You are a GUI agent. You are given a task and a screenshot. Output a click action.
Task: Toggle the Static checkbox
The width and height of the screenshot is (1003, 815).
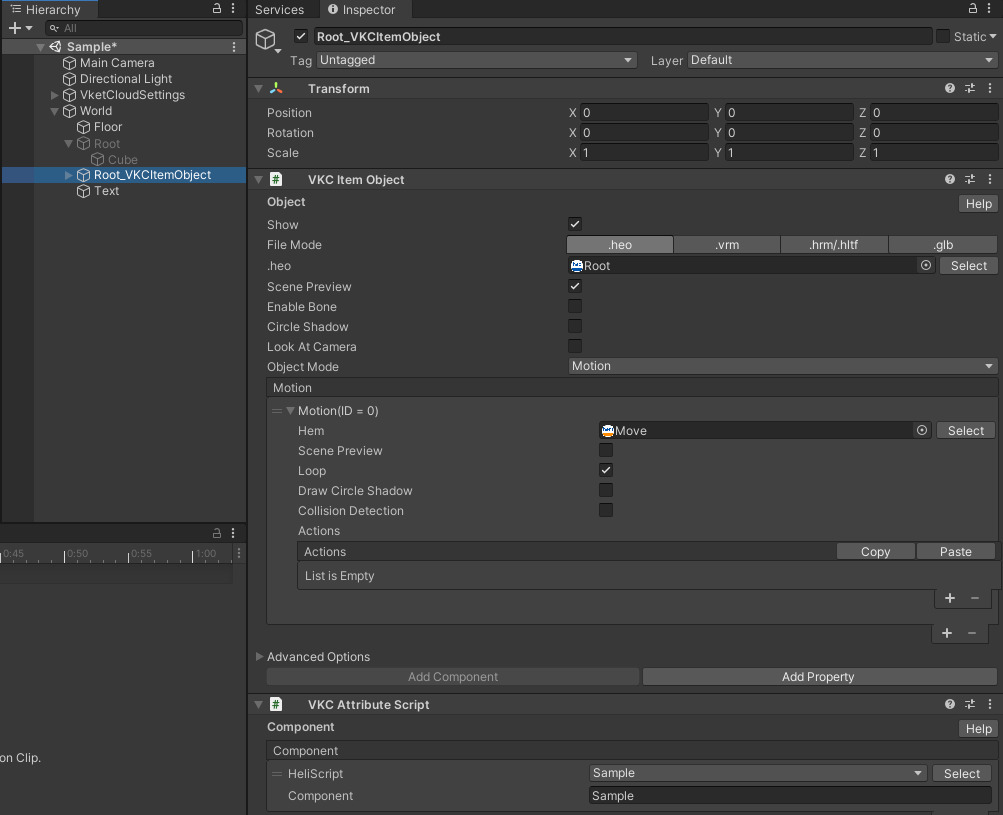[943, 37]
